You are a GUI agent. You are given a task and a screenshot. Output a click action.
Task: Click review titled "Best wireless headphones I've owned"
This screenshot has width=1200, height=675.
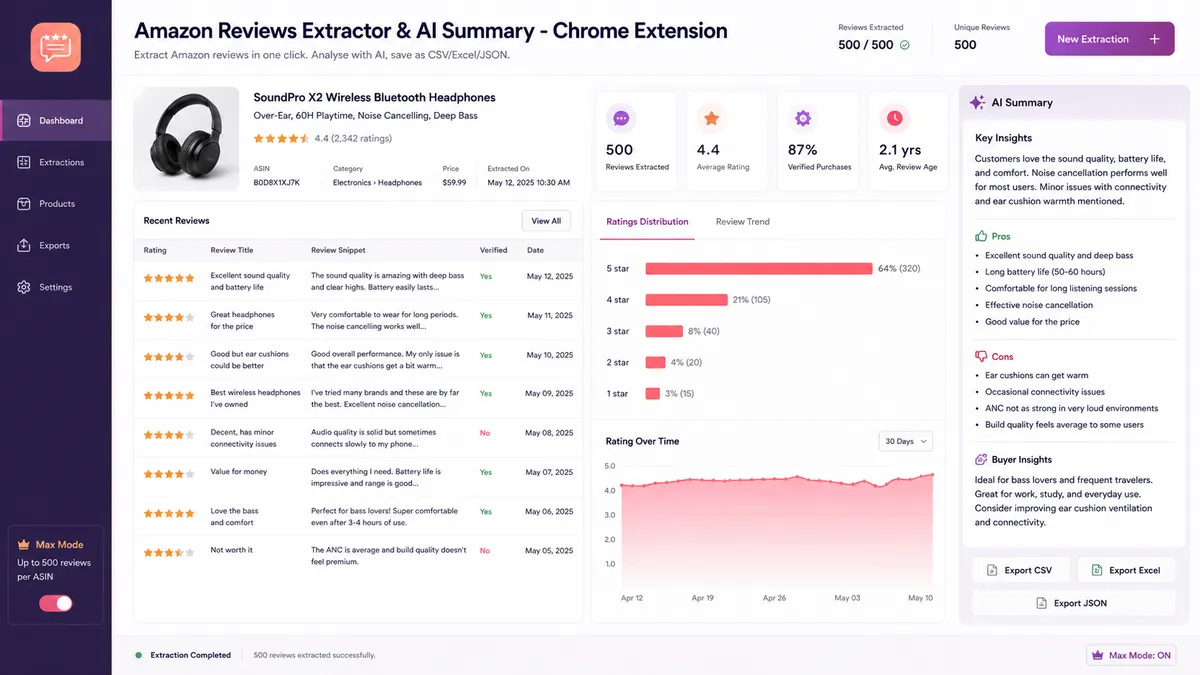click(x=255, y=398)
